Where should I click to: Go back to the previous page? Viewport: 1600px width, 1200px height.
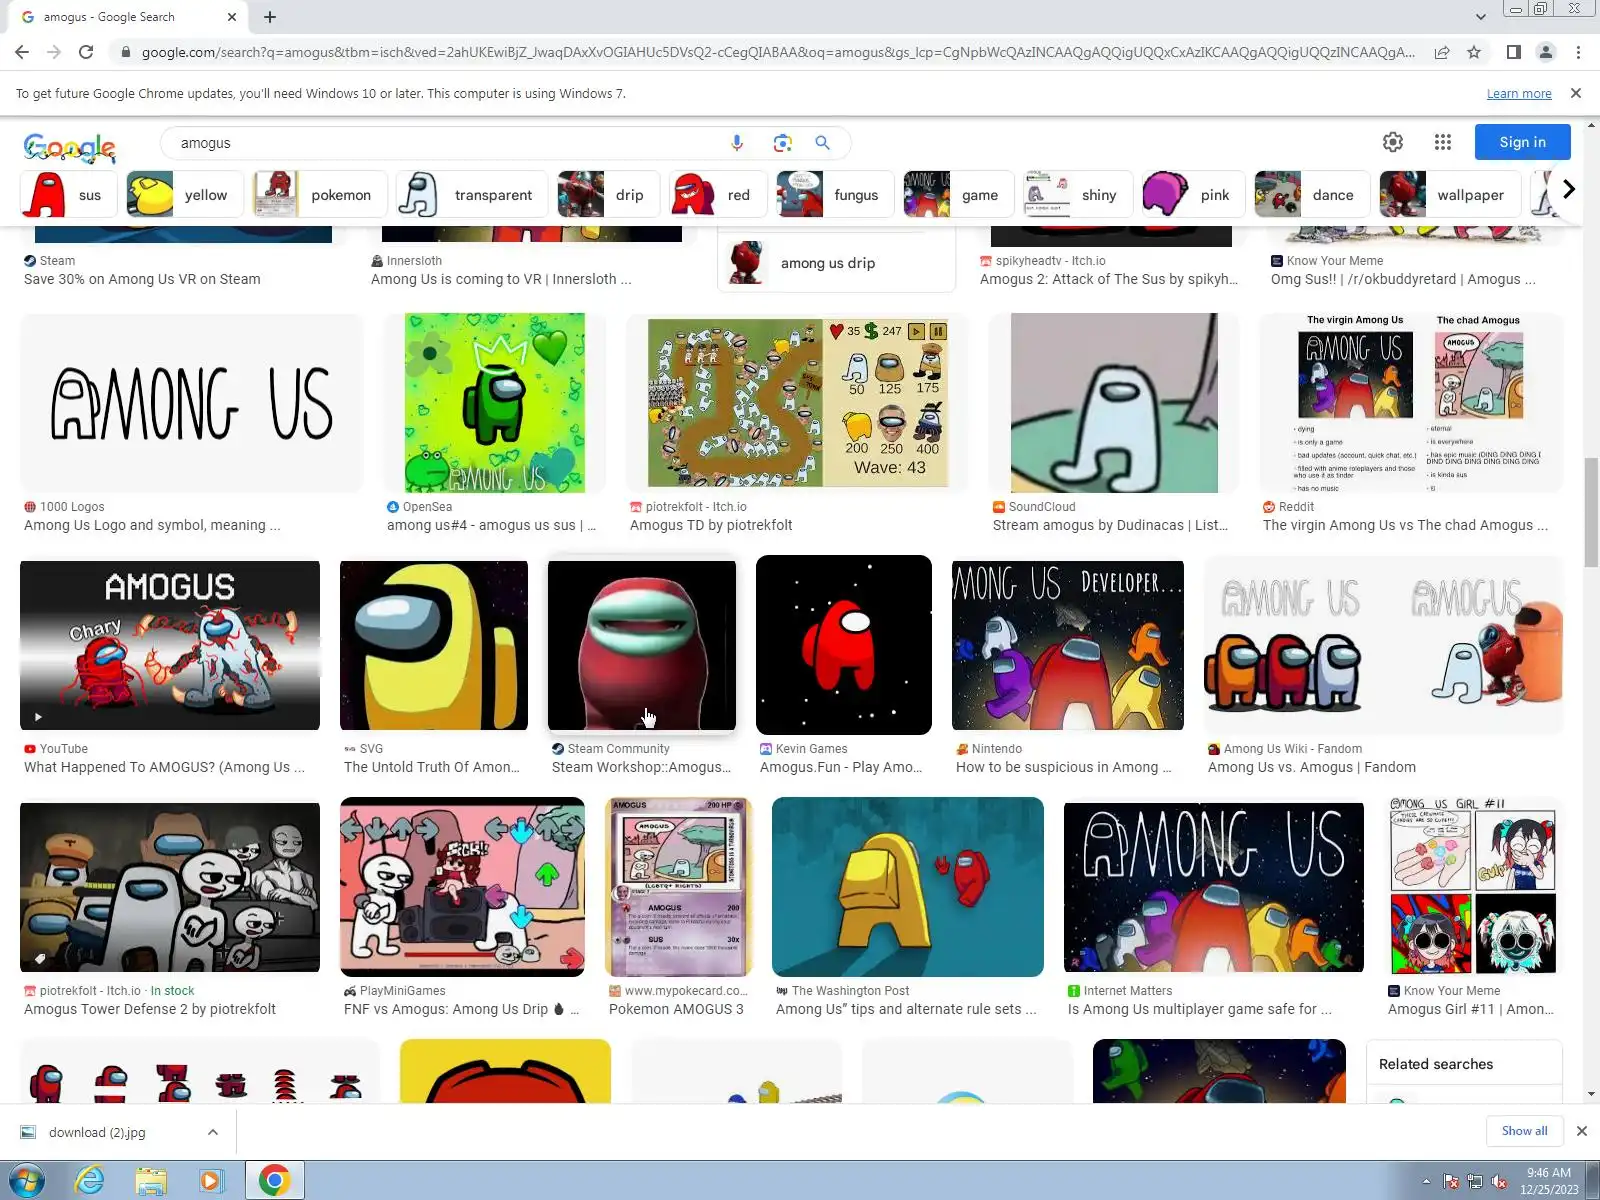coord(22,52)
